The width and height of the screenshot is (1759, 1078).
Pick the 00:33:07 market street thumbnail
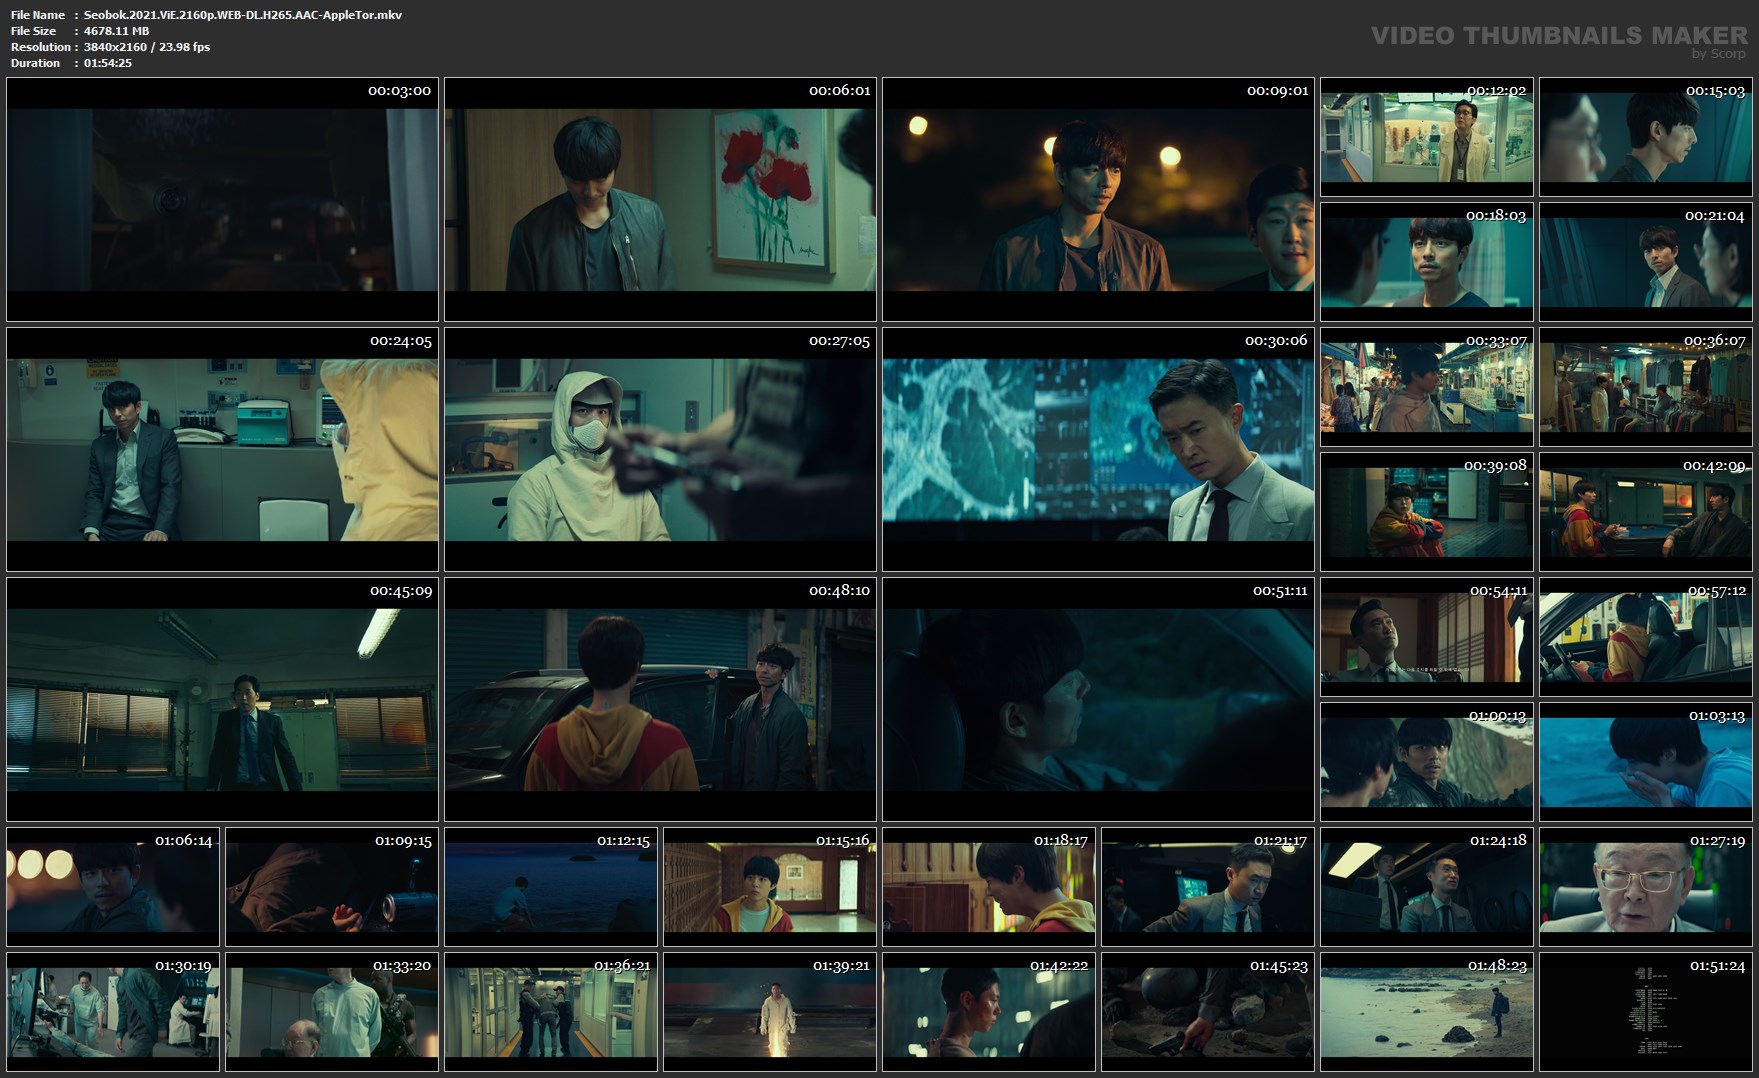coord(1427,387)
